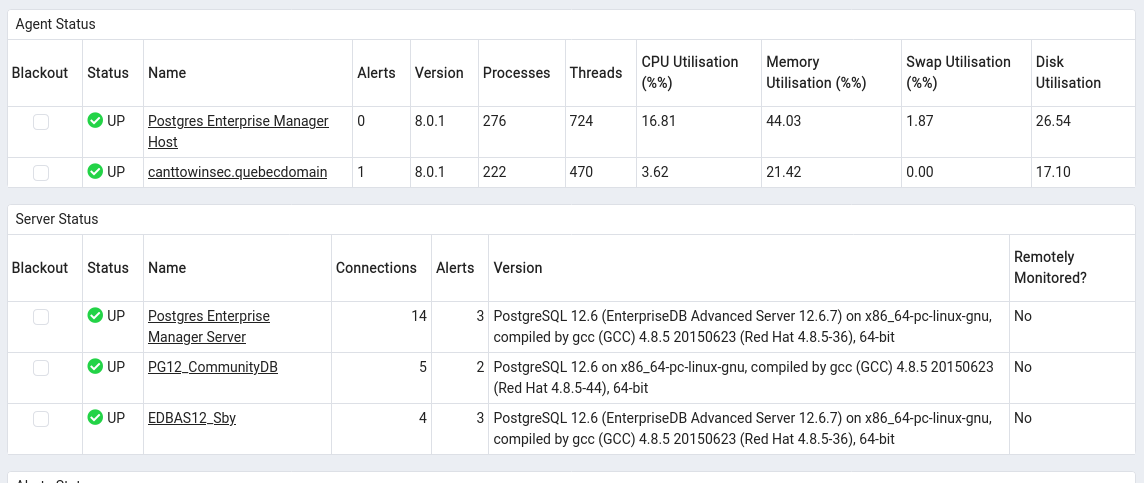Toggle blackout checkbox for PG12_CommunityDB
This screenshot has width=1144, height=483.
[x=41, y=368]
